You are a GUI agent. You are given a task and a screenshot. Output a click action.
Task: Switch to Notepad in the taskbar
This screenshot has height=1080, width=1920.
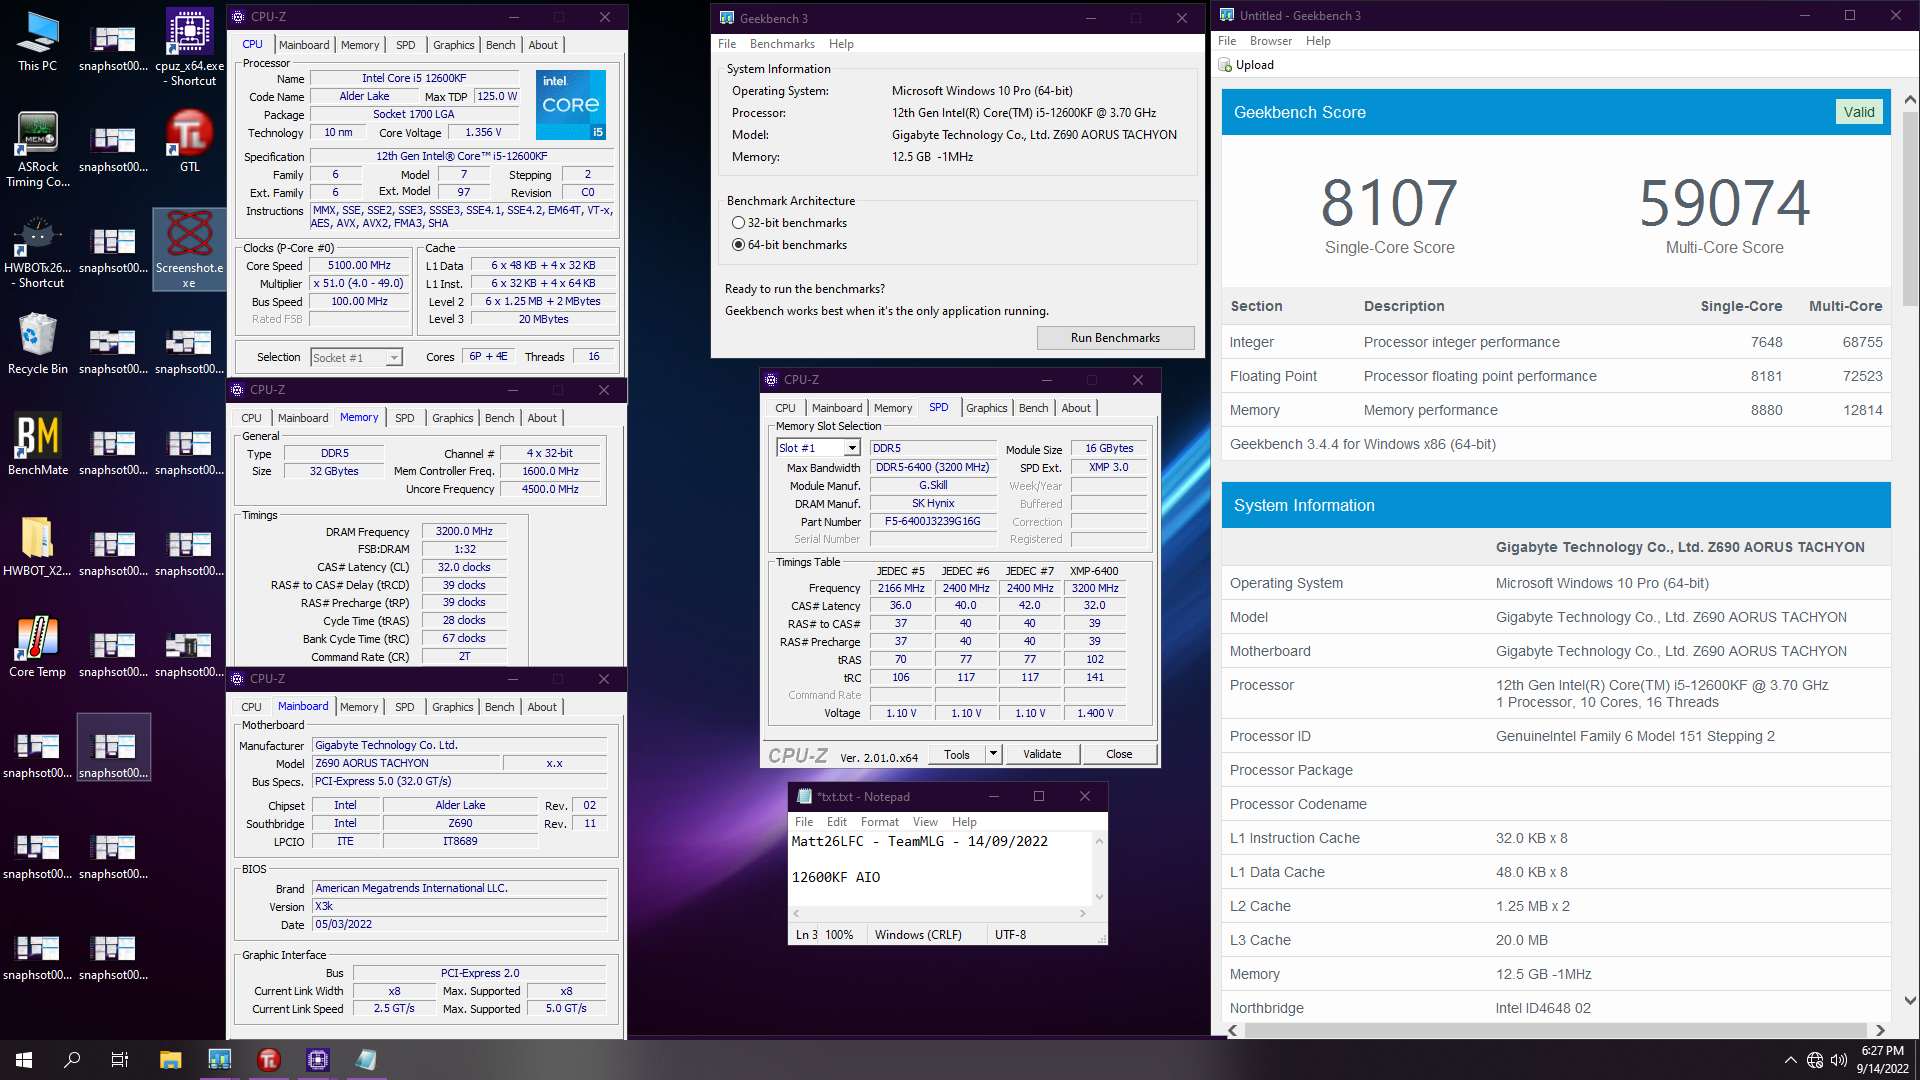tap(366, 1060)
